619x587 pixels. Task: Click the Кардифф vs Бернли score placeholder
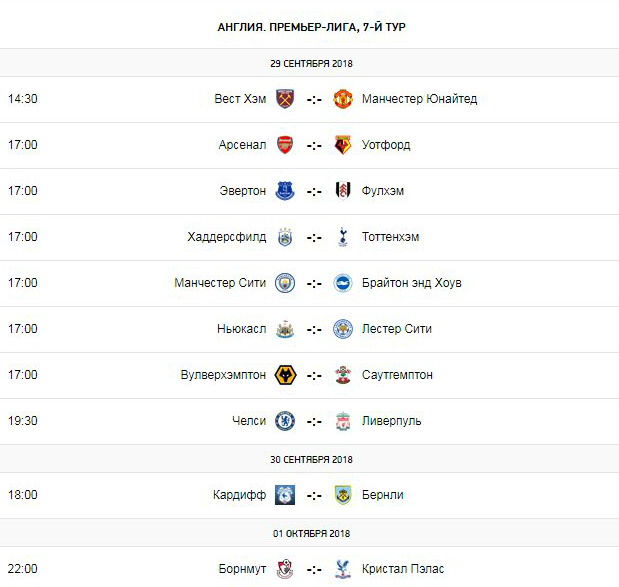[314, 495]
